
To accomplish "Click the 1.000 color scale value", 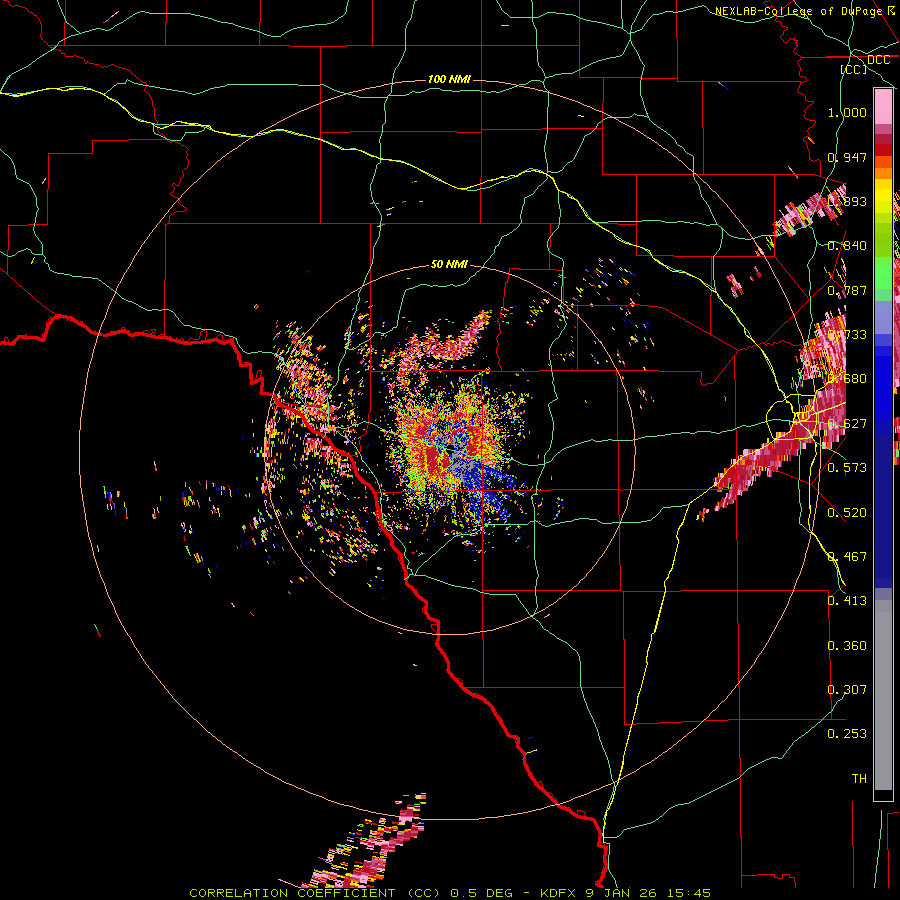I will click(847, 112).
